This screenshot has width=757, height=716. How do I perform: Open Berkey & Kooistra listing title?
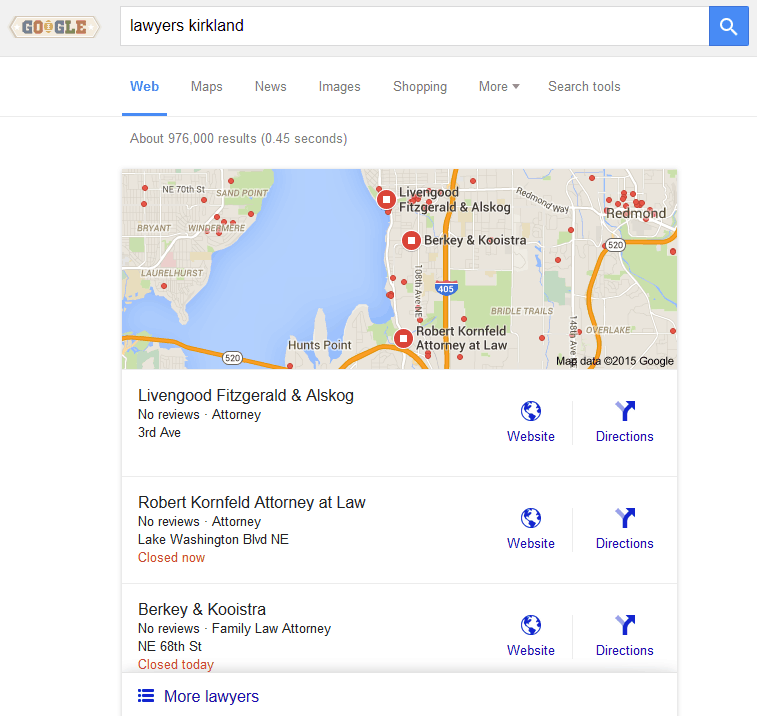[x=202, y=609]
